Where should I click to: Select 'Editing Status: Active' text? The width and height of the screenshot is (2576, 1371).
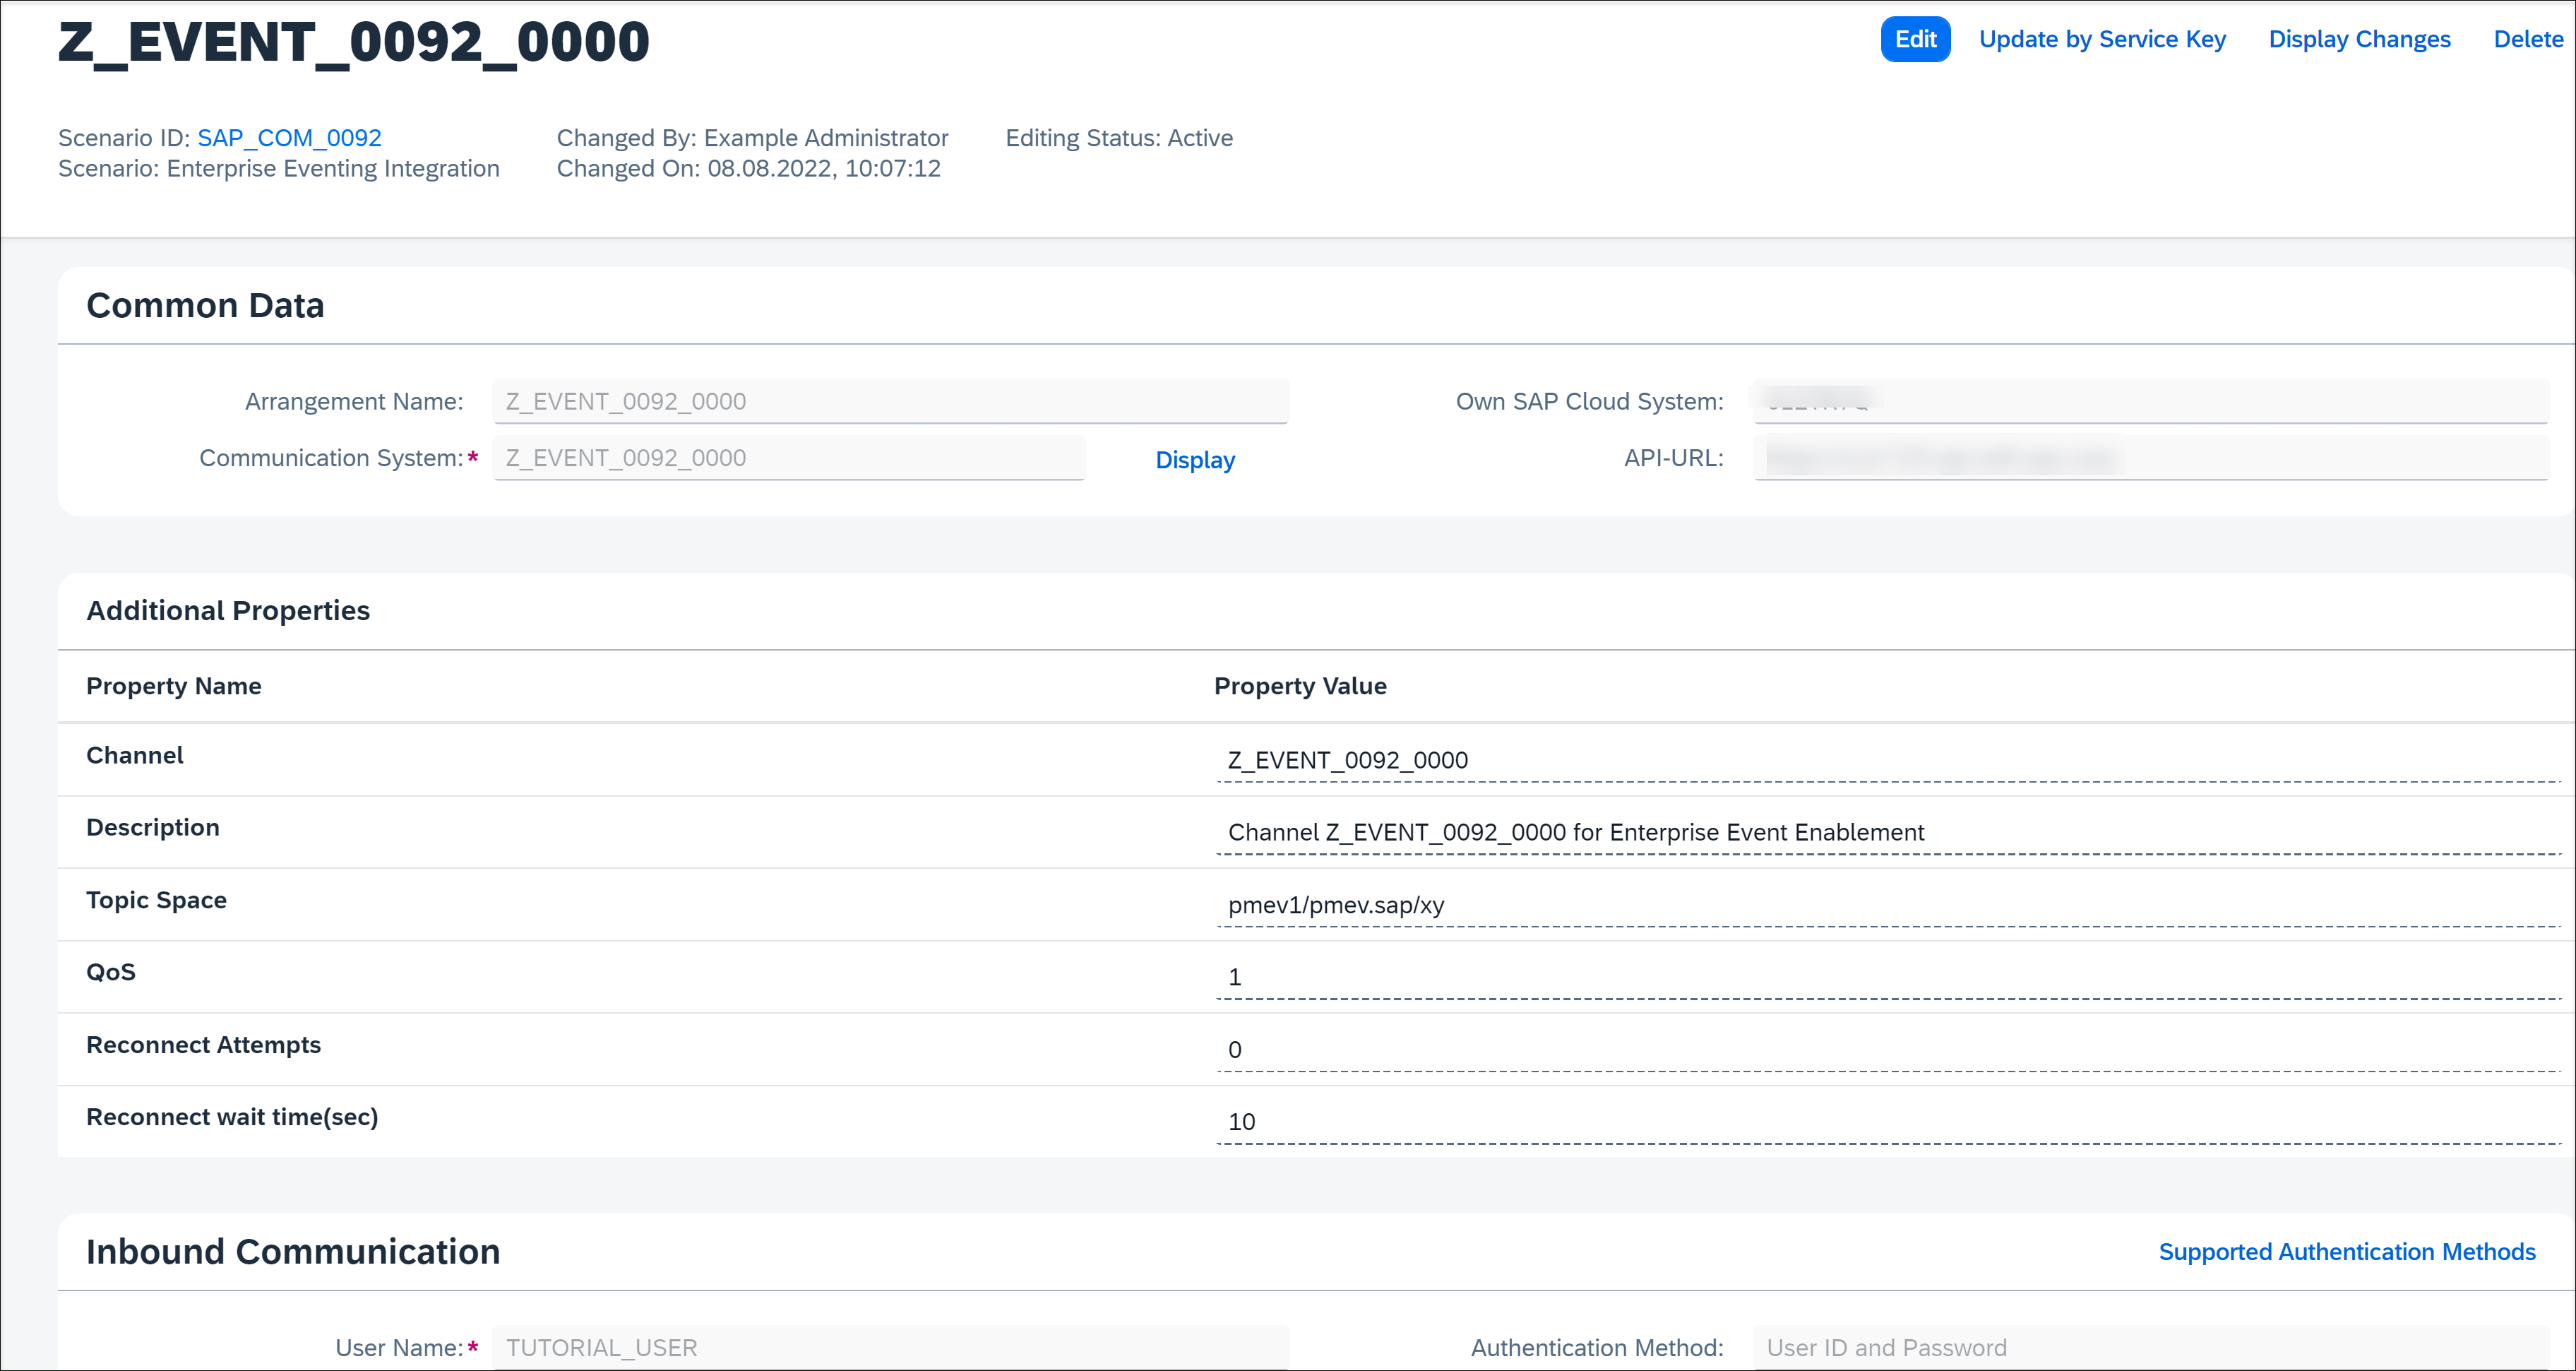[1119, 138]
